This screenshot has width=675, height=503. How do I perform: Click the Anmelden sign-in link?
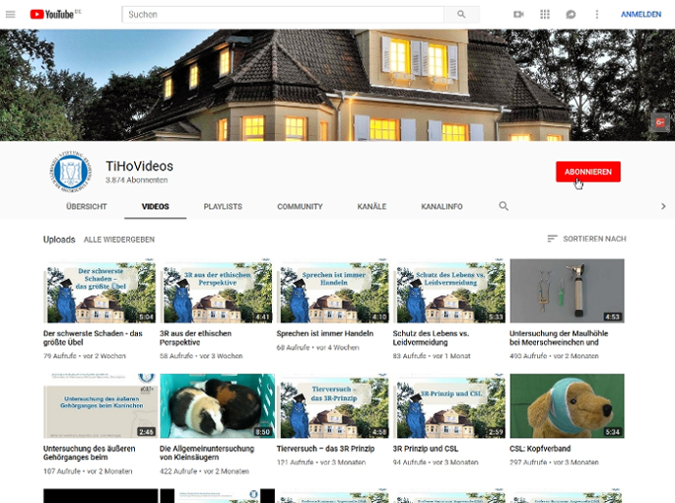[640, 15]
